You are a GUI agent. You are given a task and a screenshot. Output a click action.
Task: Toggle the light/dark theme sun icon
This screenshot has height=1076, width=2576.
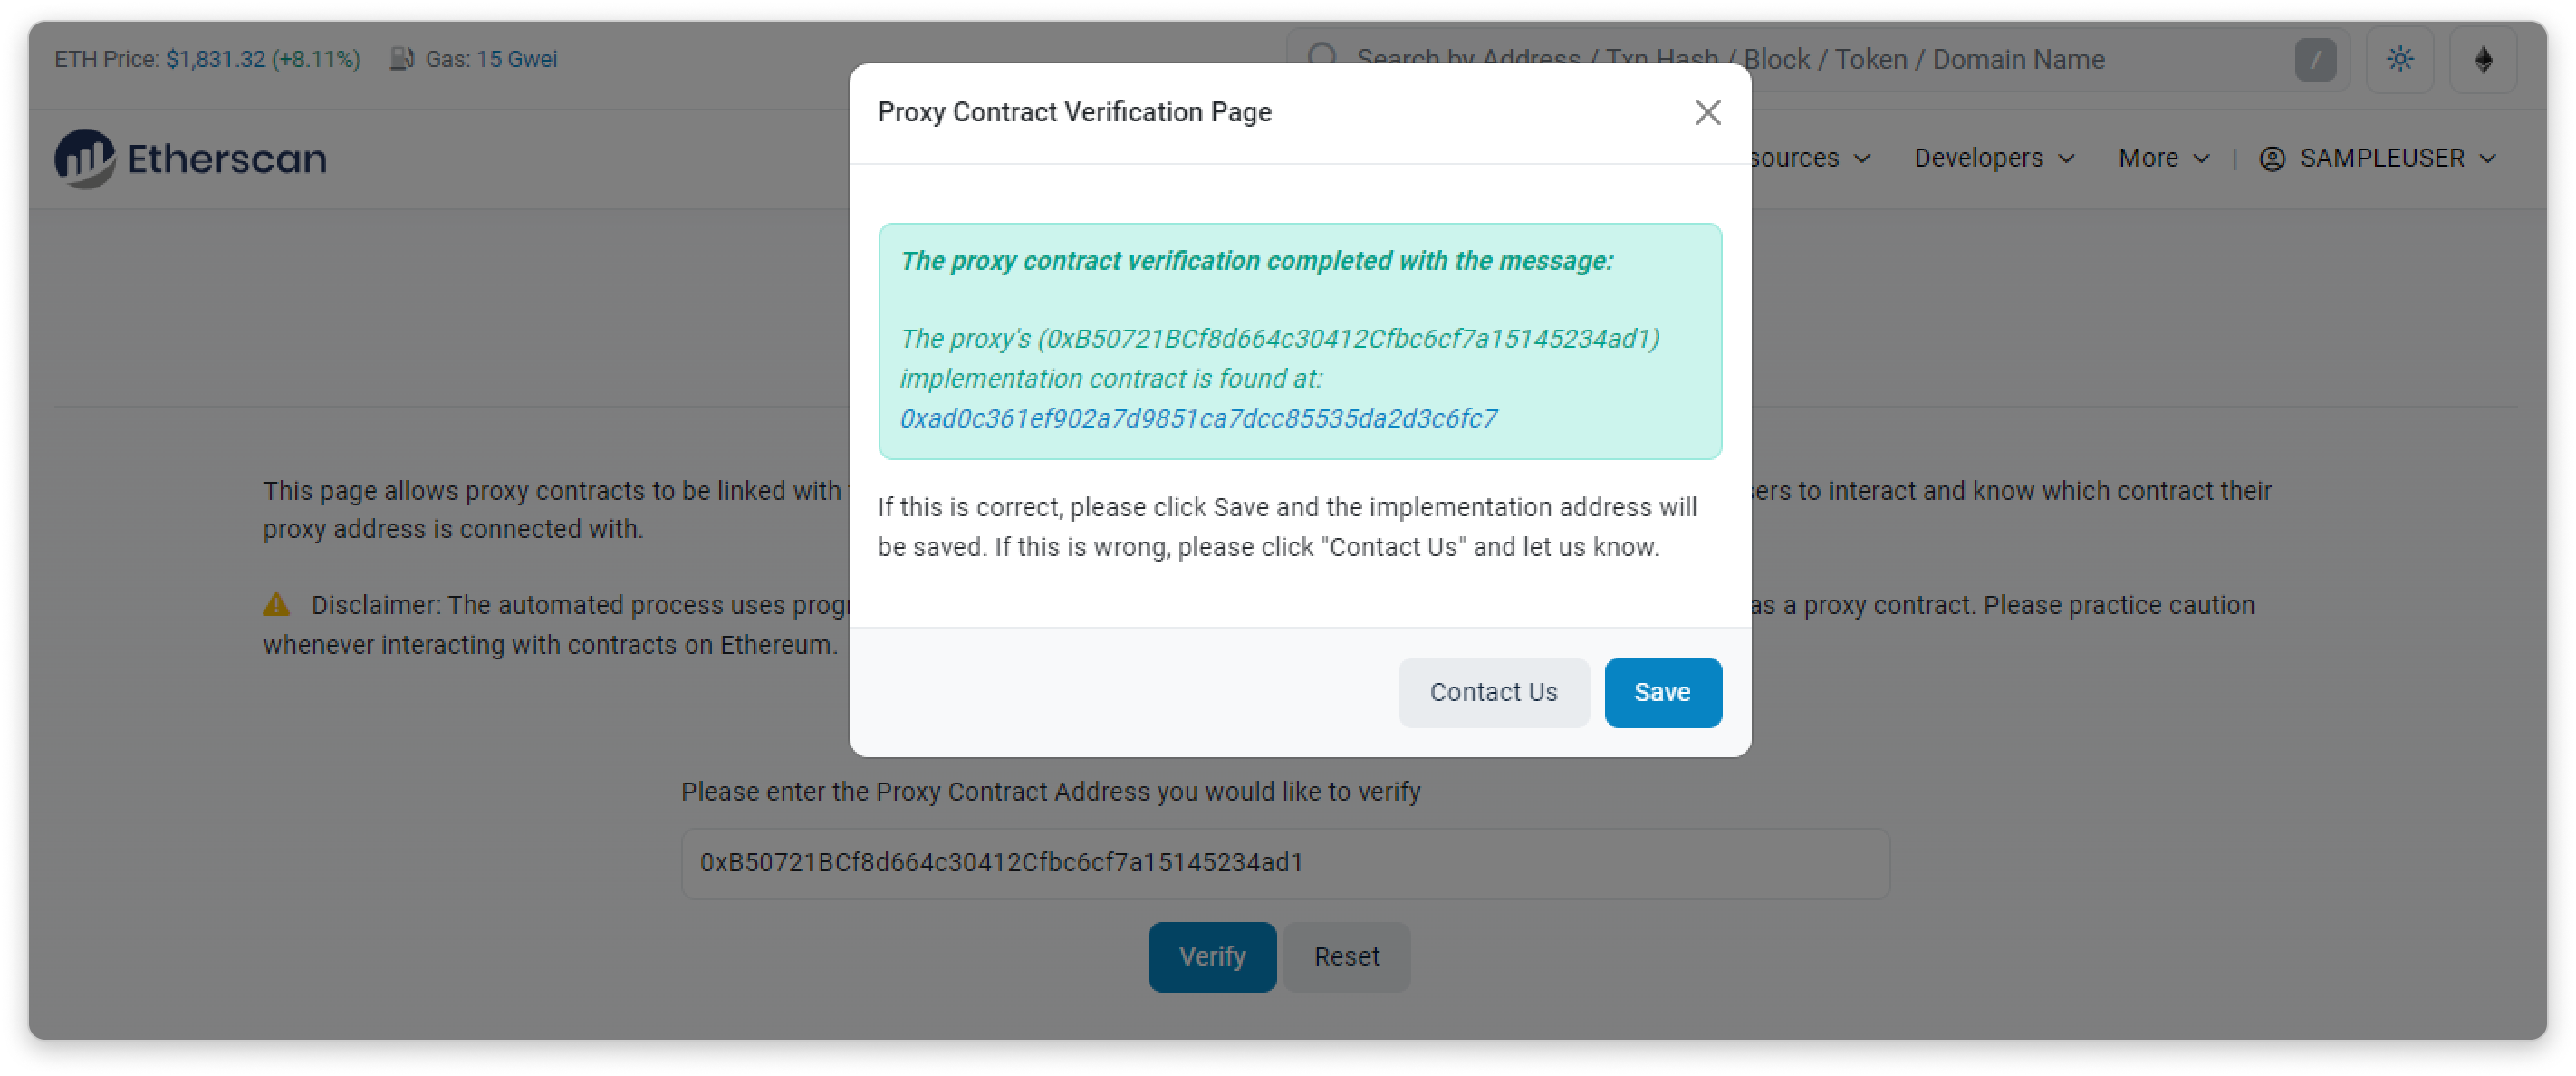(x=2399, y=60)
